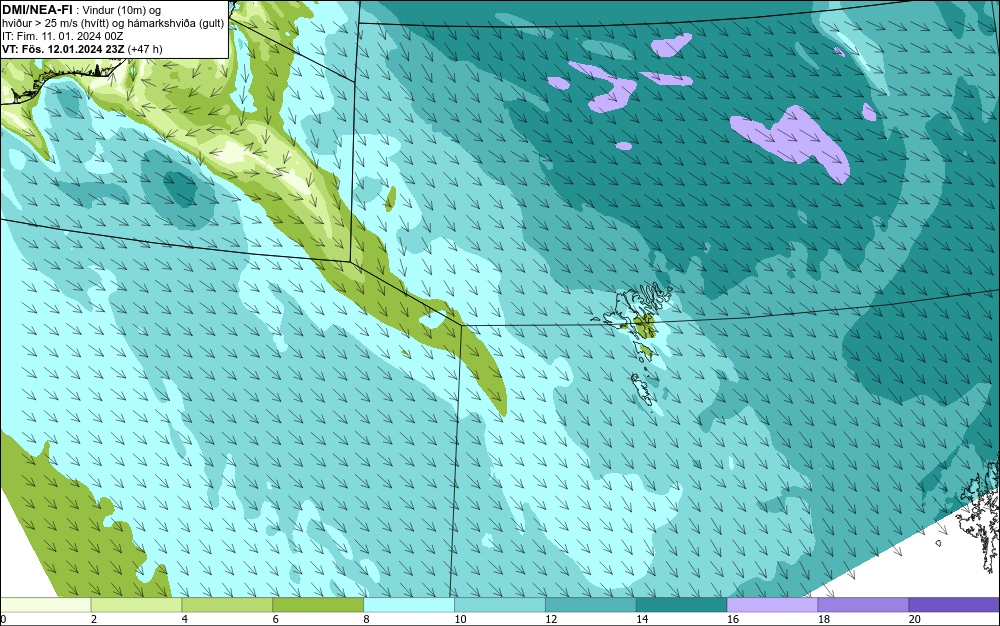Click the '(+47 h)' forecast offset text
The image size is (1000, 626).
(x=145, y=49)
